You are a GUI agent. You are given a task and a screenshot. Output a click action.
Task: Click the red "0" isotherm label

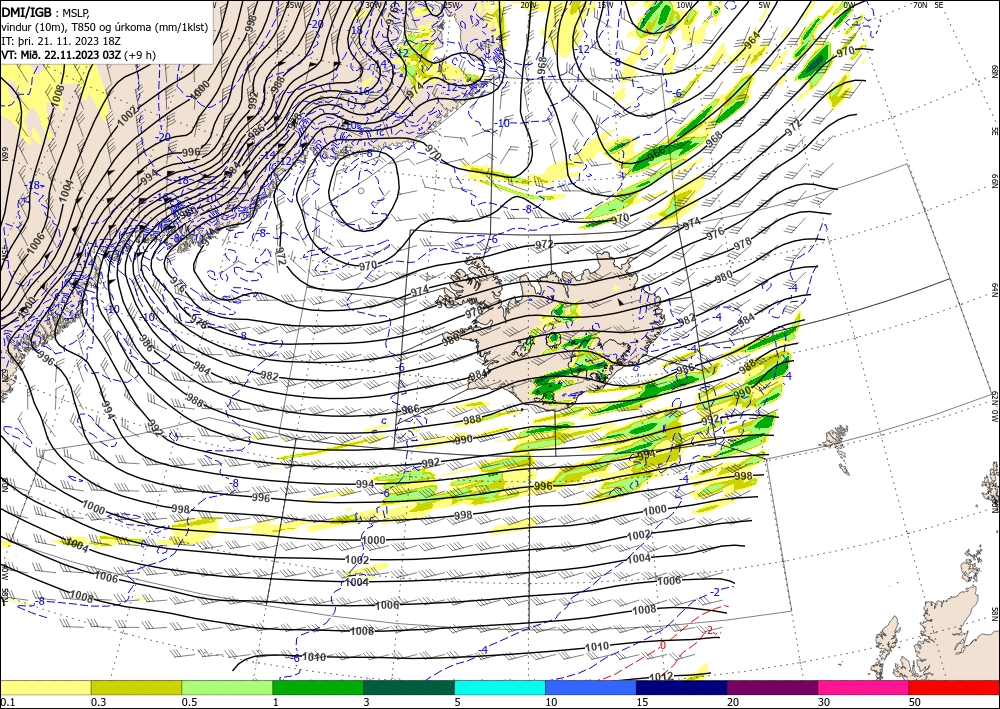663,645
